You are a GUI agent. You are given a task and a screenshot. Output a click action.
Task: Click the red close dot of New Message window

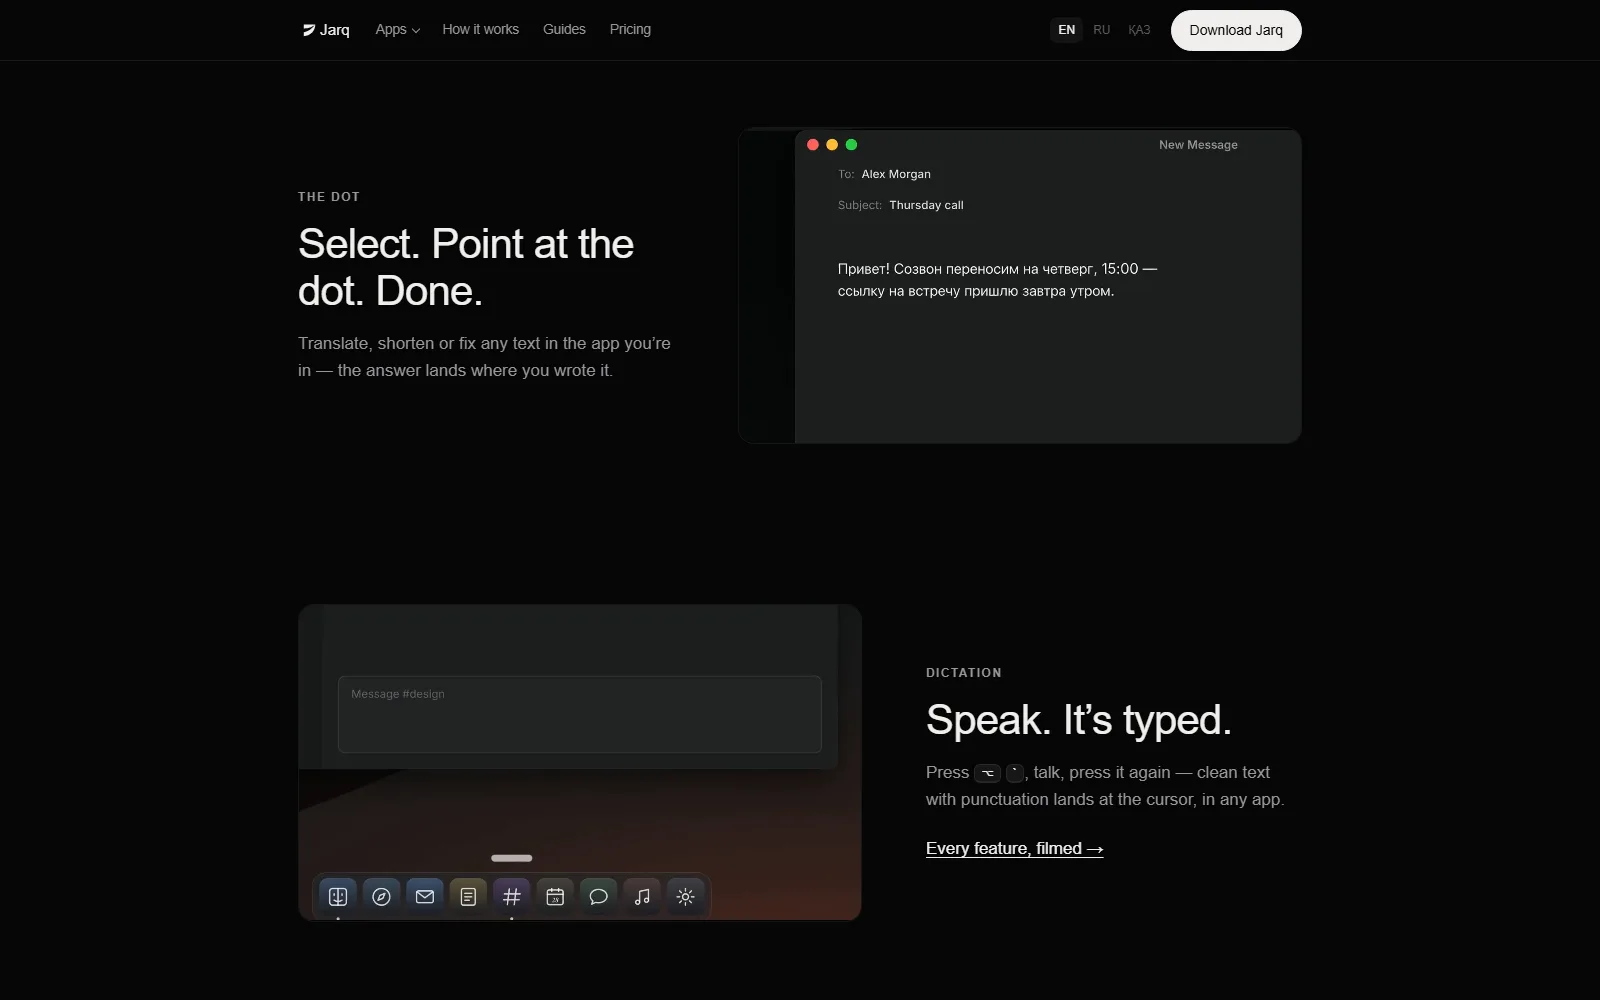point(813,145)
